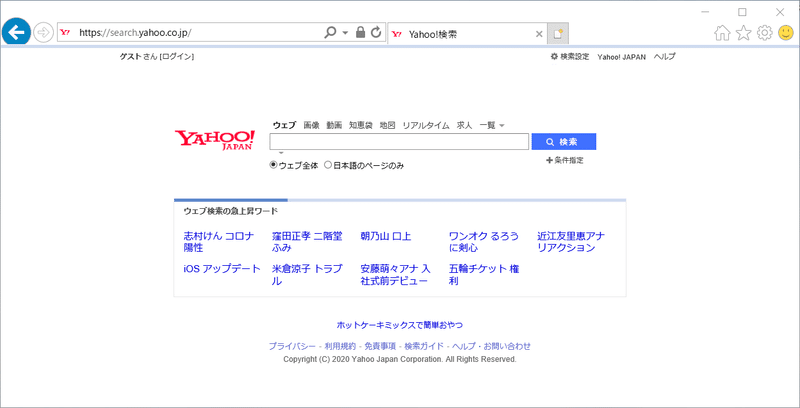Open trending word 志村けん コロナ陽性
The image size is (800, 408).
[x=218, y=242]
